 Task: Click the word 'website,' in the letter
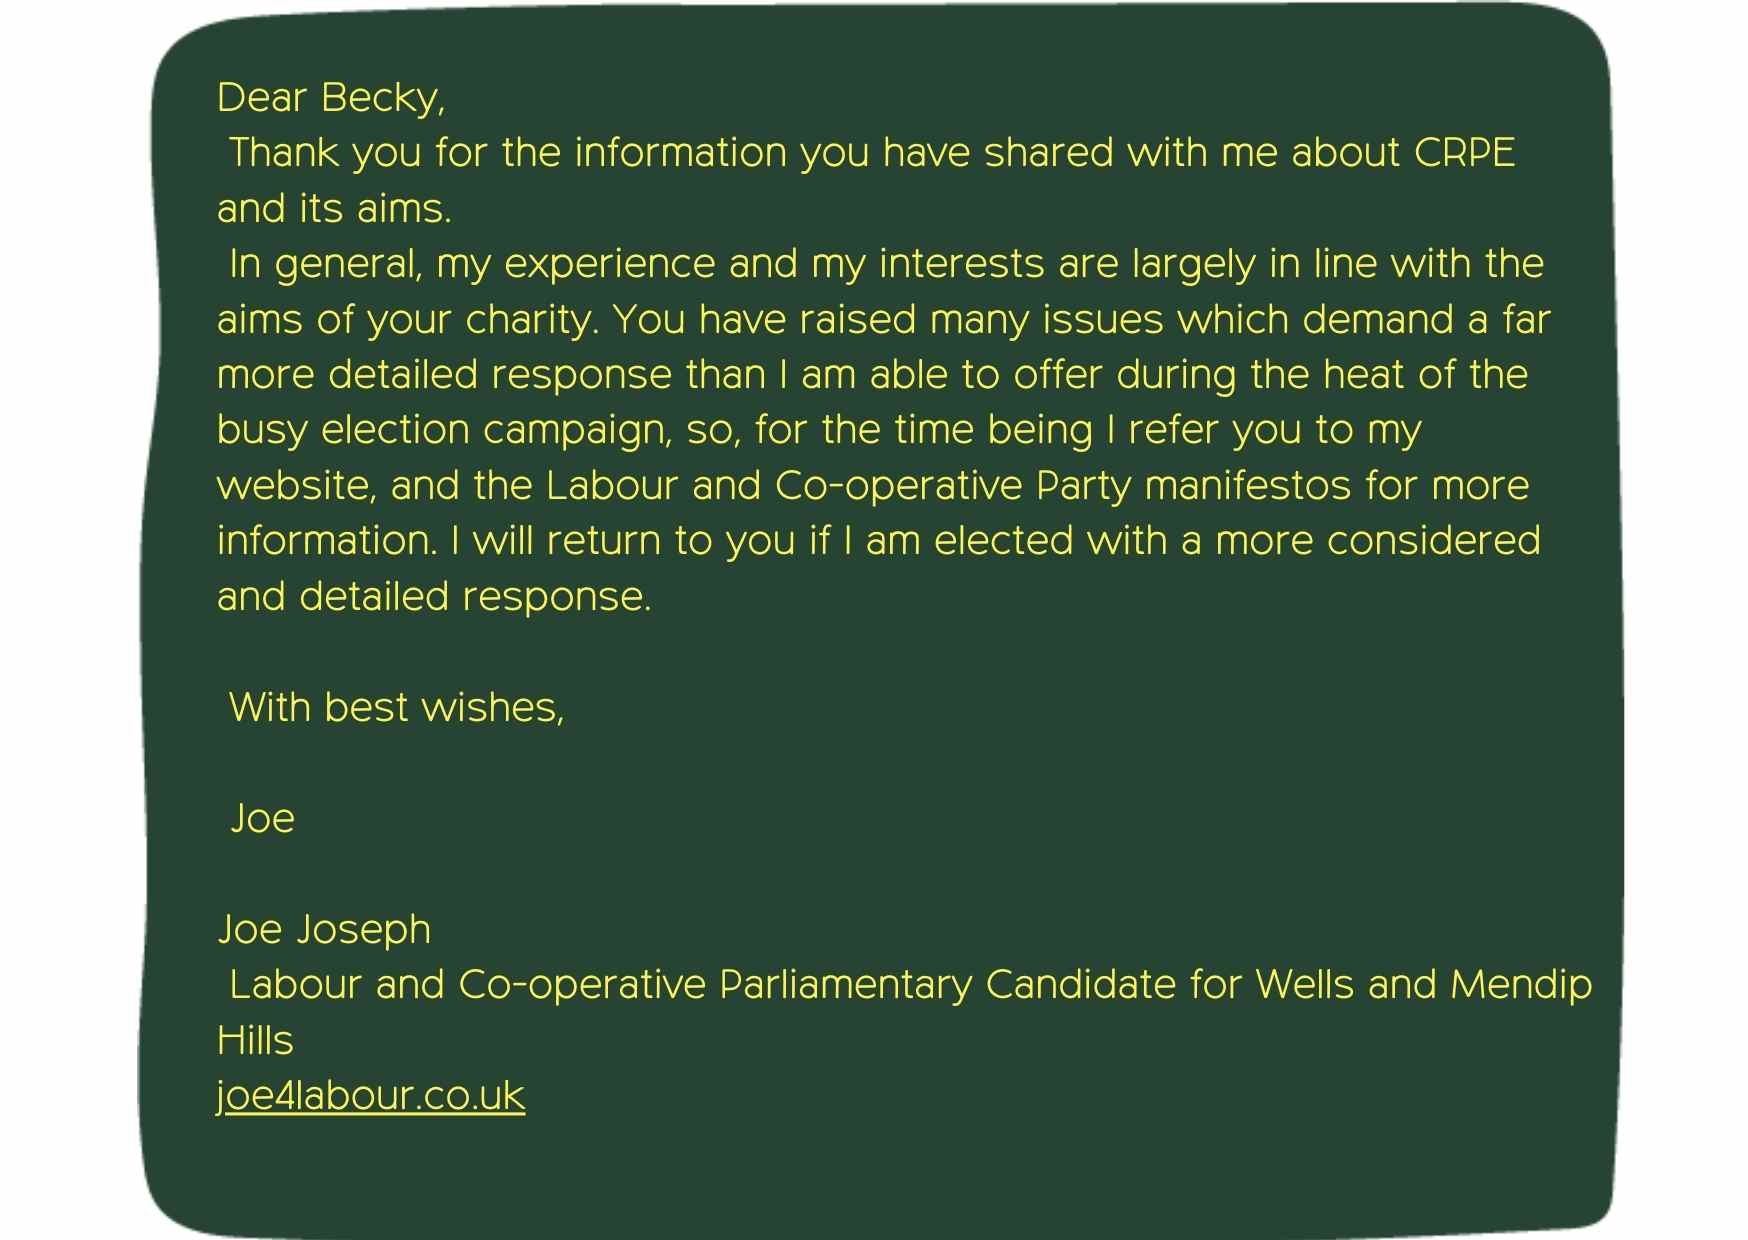coord(297,486)
